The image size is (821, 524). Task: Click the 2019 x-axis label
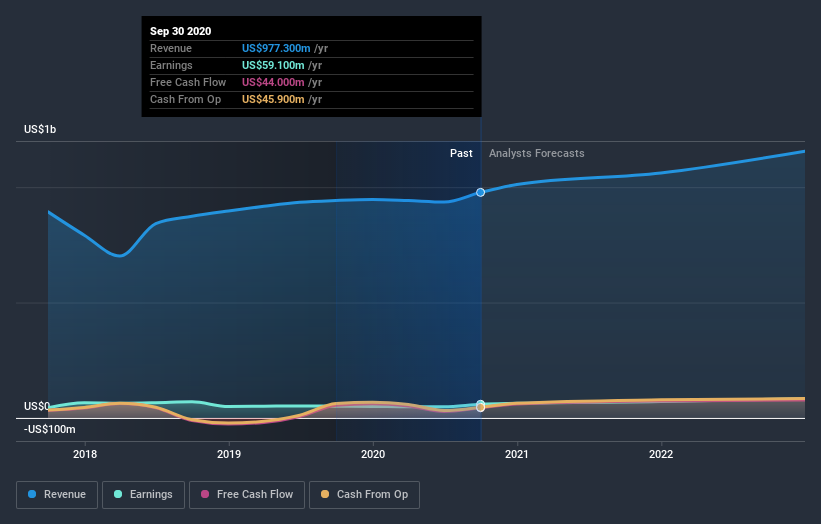(x=229, y=454)
